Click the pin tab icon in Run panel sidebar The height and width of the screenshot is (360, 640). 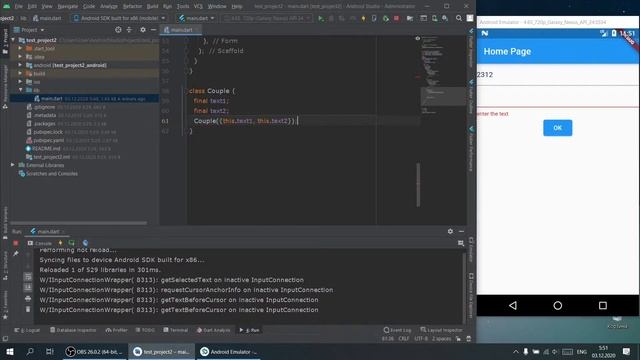pos(16,254)
